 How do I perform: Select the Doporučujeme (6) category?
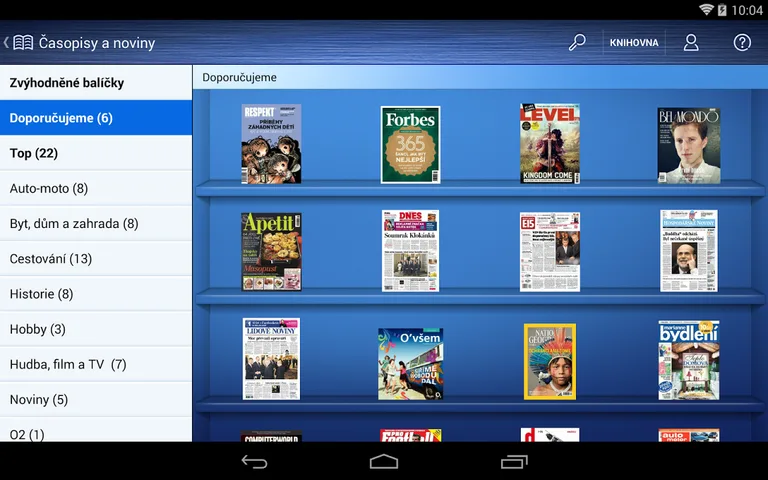coord(96,118)
